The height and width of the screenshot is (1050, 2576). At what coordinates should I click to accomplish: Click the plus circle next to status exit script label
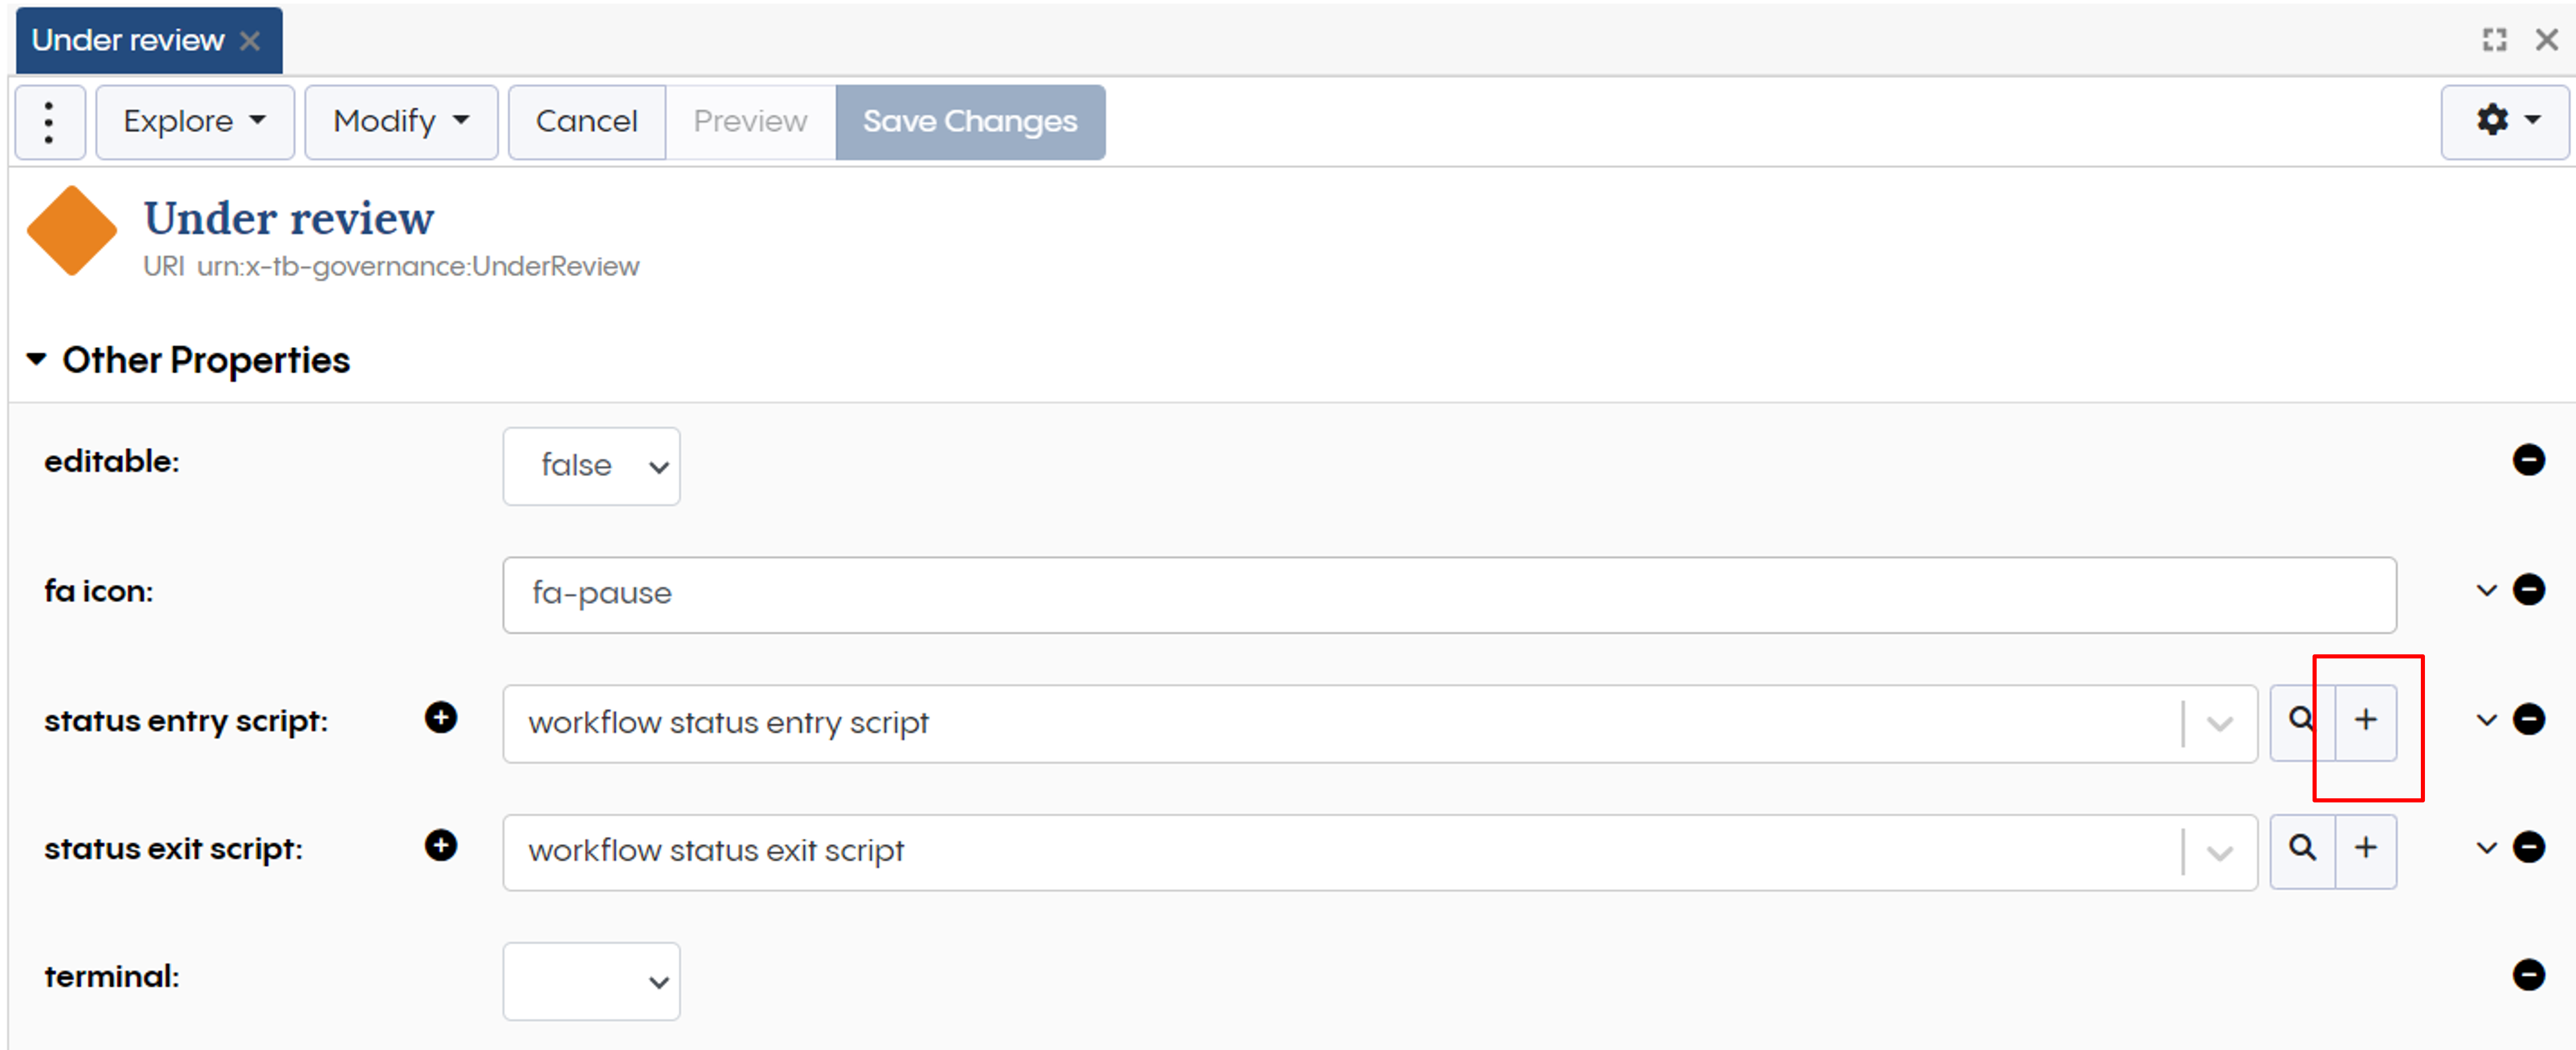[441, 845]
